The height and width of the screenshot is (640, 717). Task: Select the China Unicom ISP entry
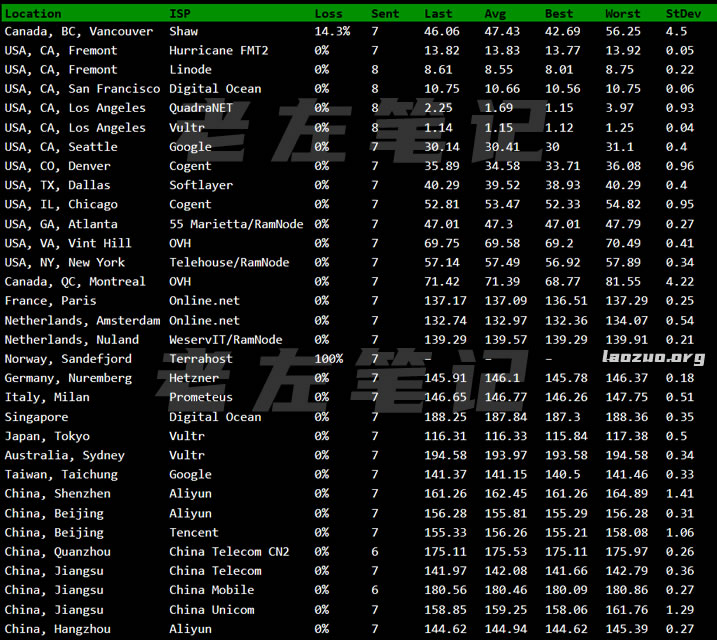pos(211,610)
